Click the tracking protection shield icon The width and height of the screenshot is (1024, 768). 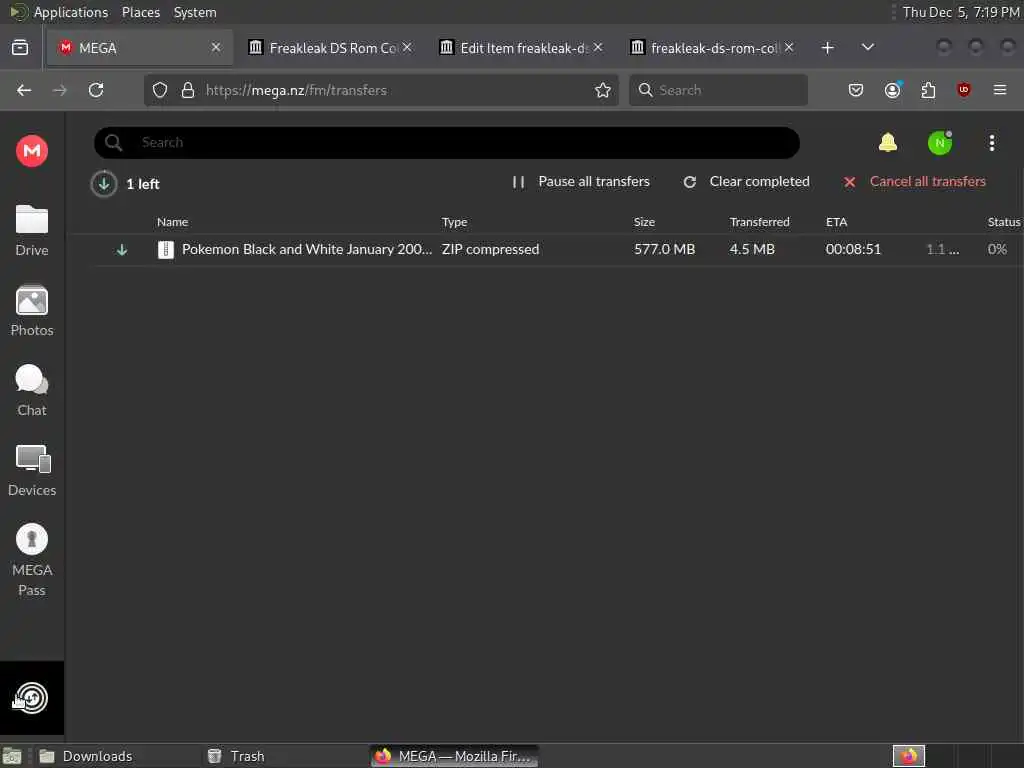tap(160, 90)
